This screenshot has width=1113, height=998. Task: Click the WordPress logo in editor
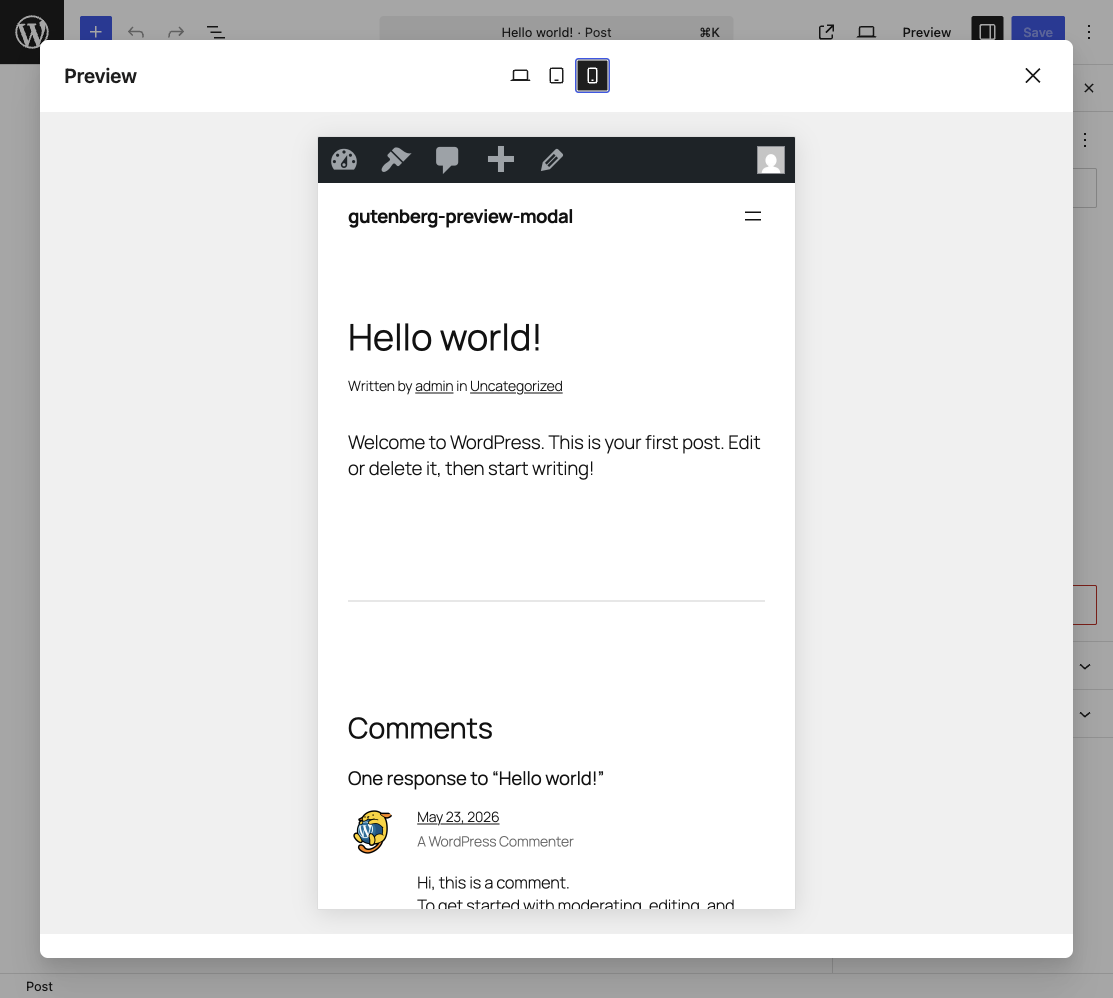[x=32, y=32]
